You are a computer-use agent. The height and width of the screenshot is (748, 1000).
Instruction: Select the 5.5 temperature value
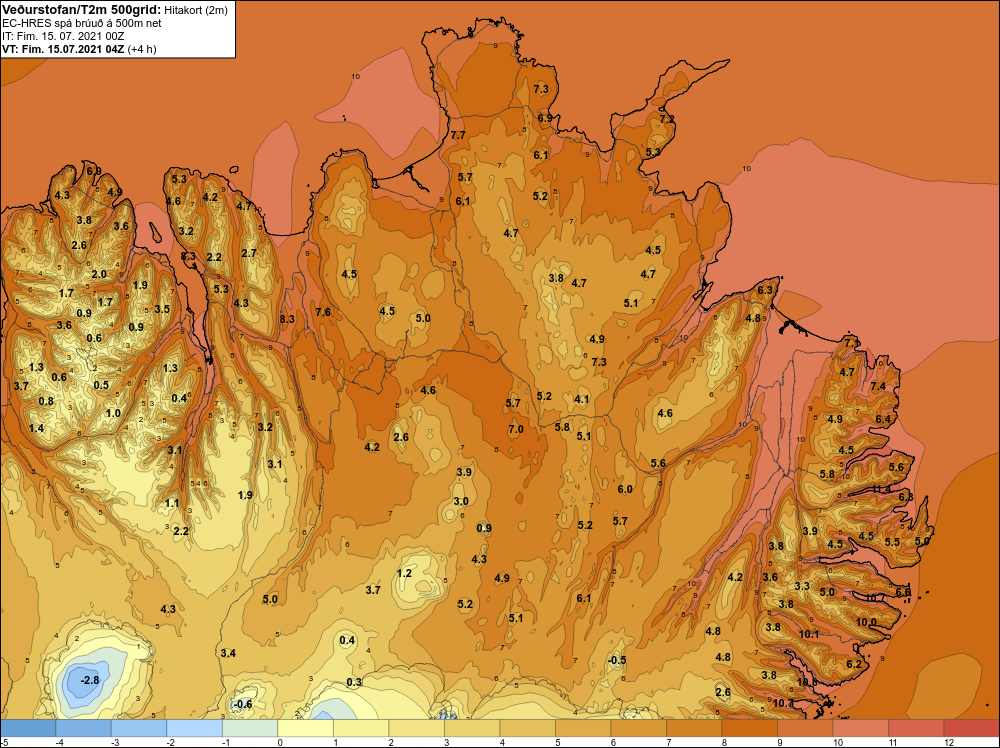(x=892, y=542)
